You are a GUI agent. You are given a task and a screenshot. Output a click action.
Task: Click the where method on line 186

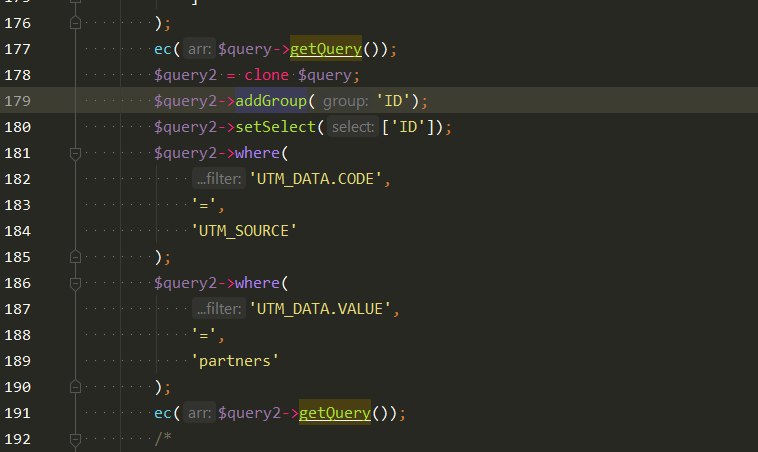257,283
